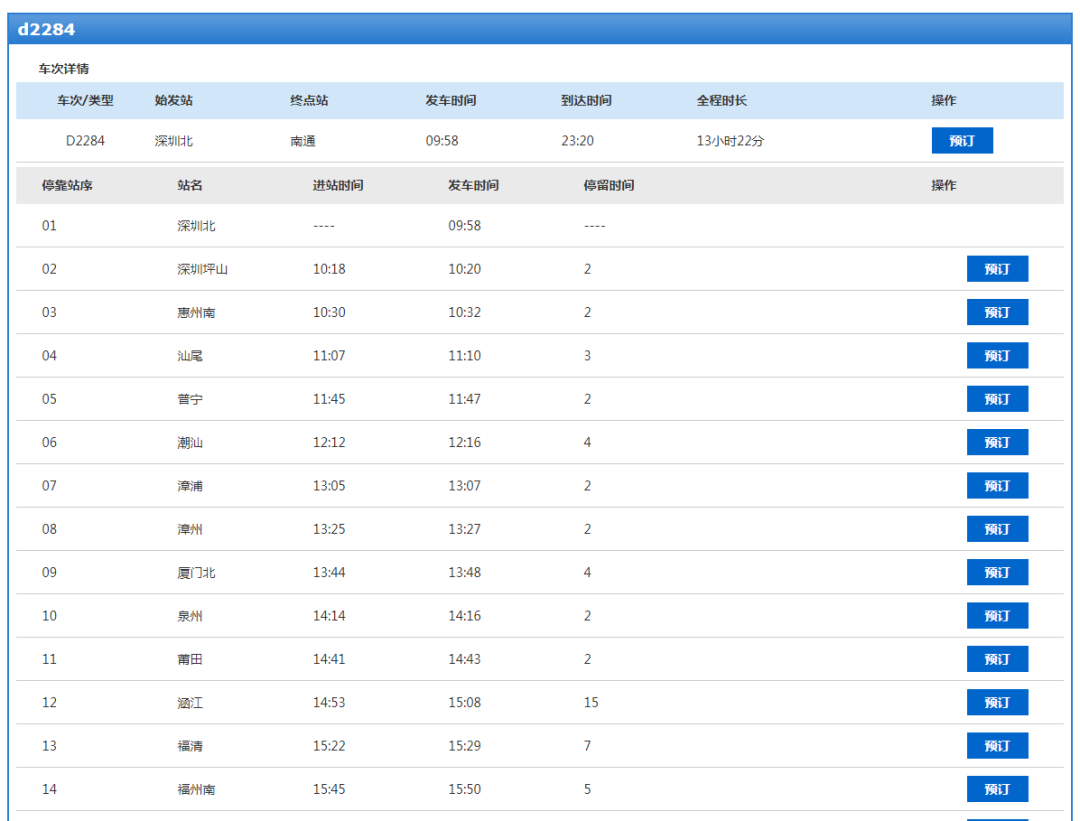Click origin station 深圳北 in summary row

pos(174,141)
